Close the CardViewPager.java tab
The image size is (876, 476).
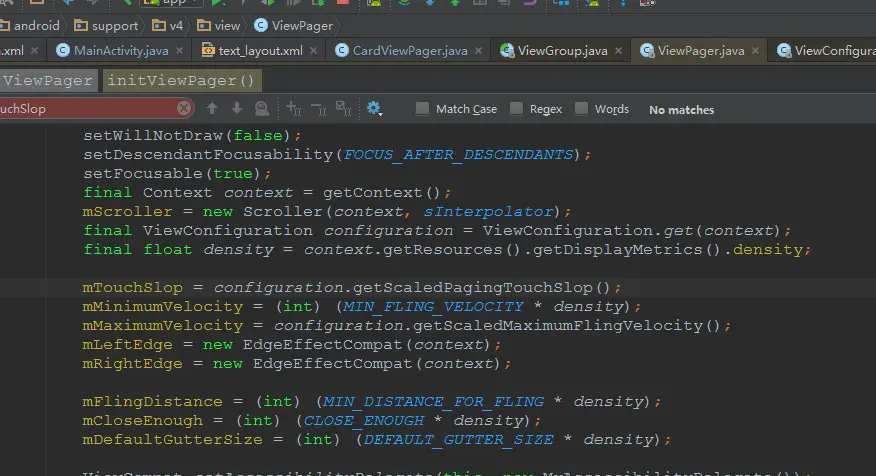tap(479, 51)
